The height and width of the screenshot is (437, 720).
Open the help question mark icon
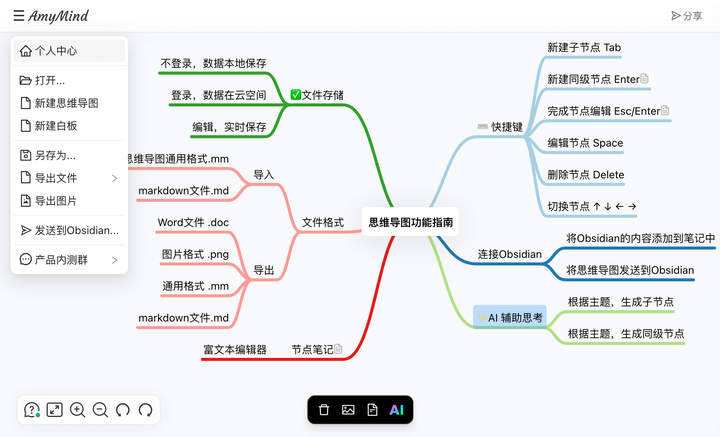(32, 409)
